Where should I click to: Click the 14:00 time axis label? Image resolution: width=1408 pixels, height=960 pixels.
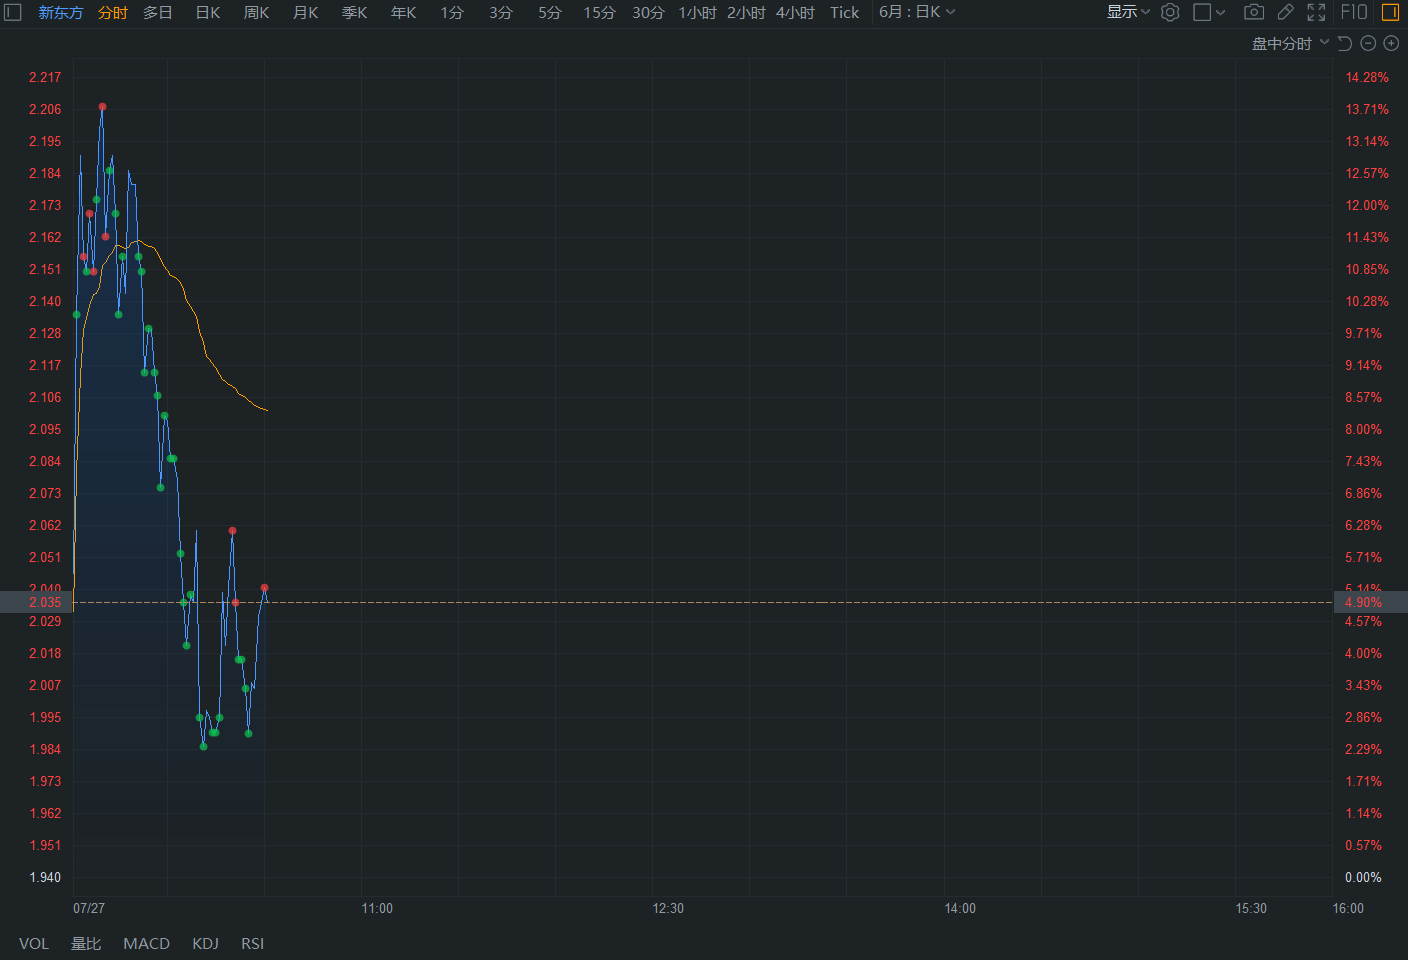coord(960,908)
